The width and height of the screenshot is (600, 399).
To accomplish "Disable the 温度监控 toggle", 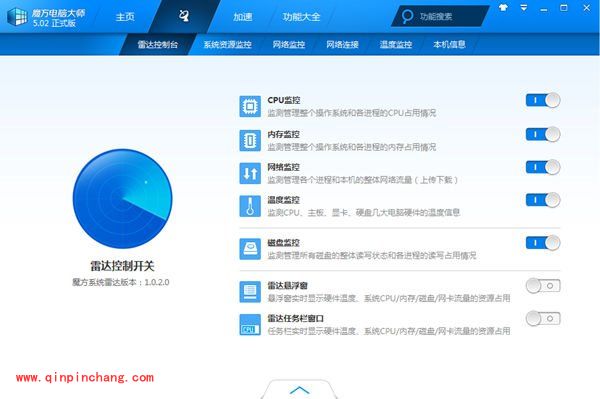I will pyautogui.click(x=543, y=200).
